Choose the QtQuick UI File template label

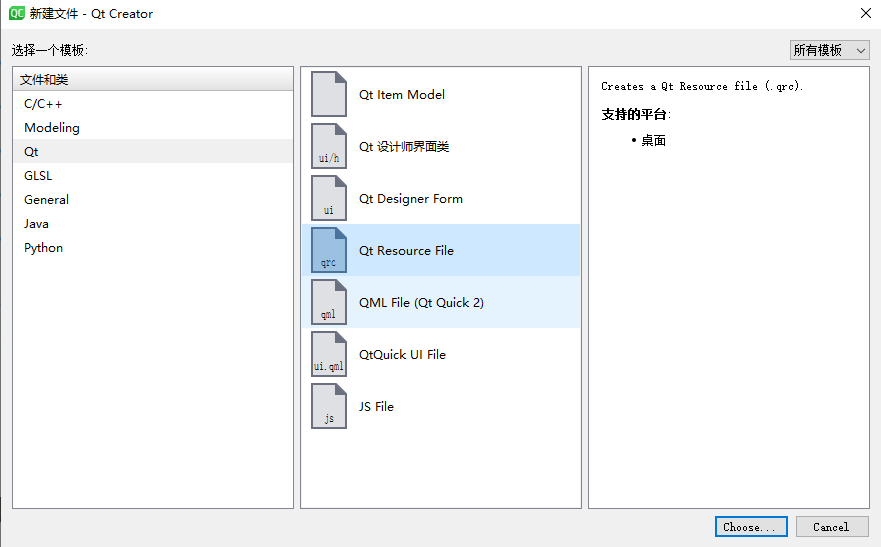click(x=402, y=354)
